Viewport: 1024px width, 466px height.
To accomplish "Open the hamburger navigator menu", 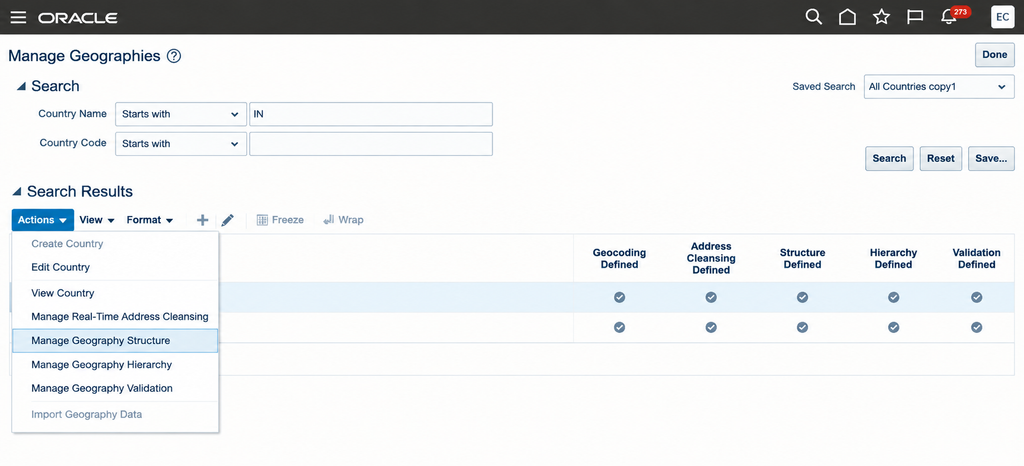I will pos(18,17).
